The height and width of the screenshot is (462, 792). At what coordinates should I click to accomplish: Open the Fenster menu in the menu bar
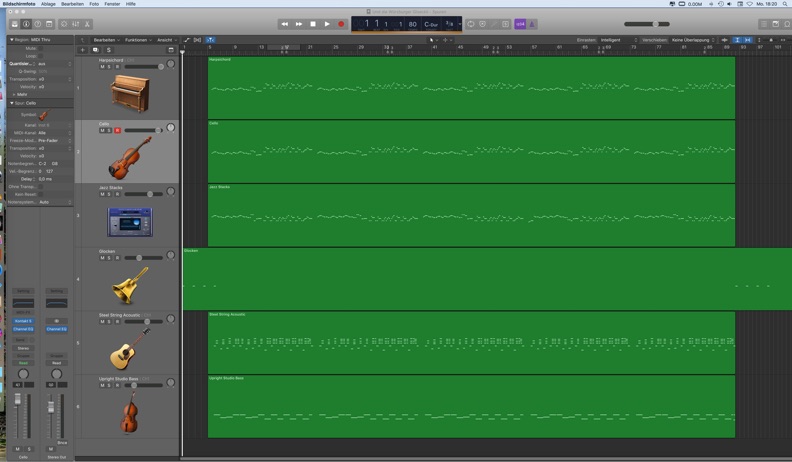[112, 4]
